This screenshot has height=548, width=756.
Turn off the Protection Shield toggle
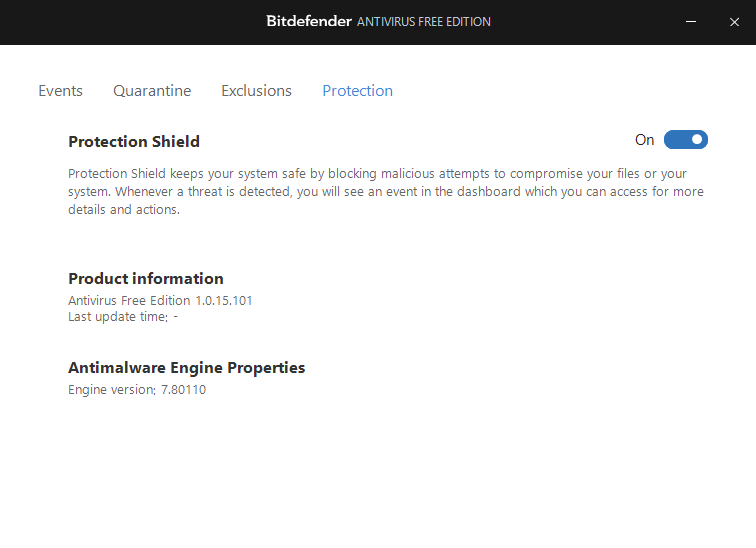[686, 140]
